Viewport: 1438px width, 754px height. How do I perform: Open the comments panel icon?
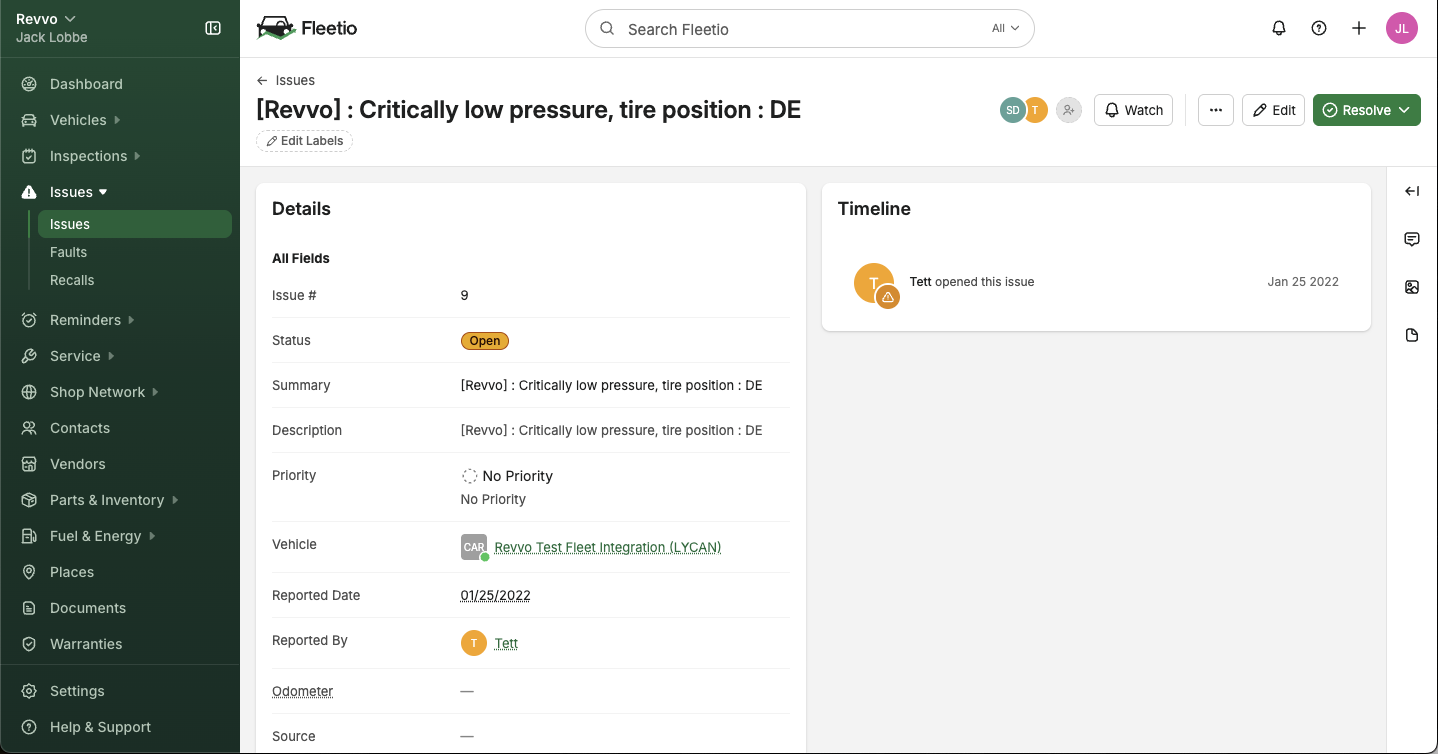(x=1412, y=239)
